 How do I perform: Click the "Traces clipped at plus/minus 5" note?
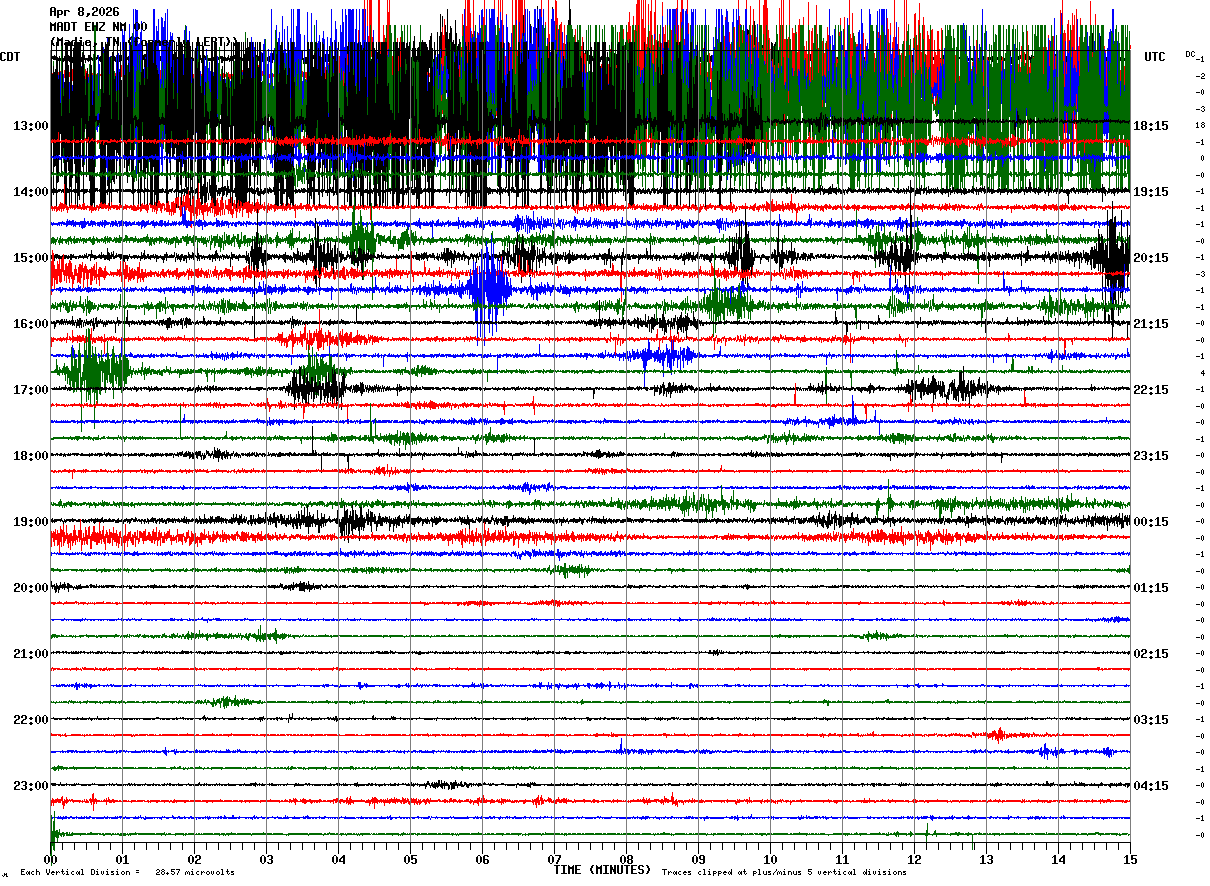click(784, 873)
